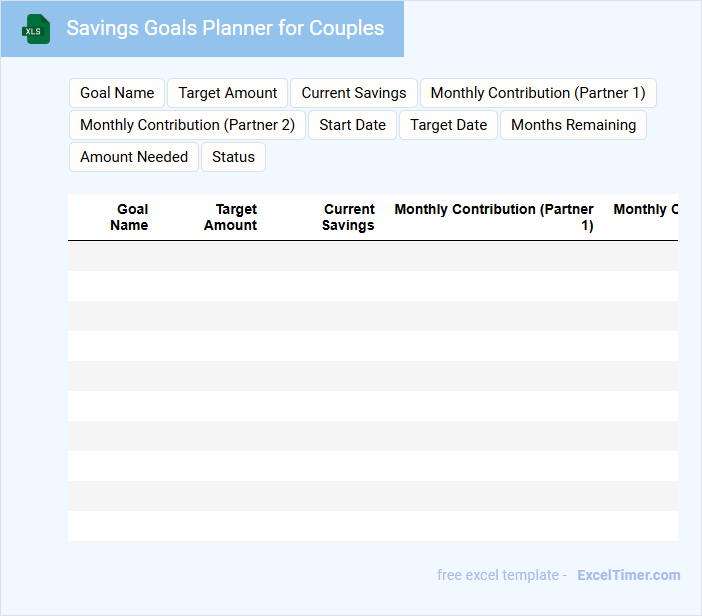
Task: Open the ExcelTimer.com link
Action: (628, 575)
